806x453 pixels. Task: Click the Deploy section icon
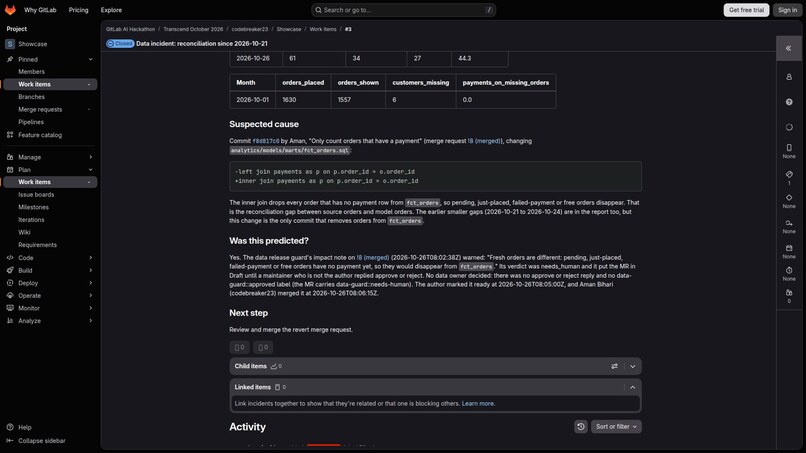10,283
